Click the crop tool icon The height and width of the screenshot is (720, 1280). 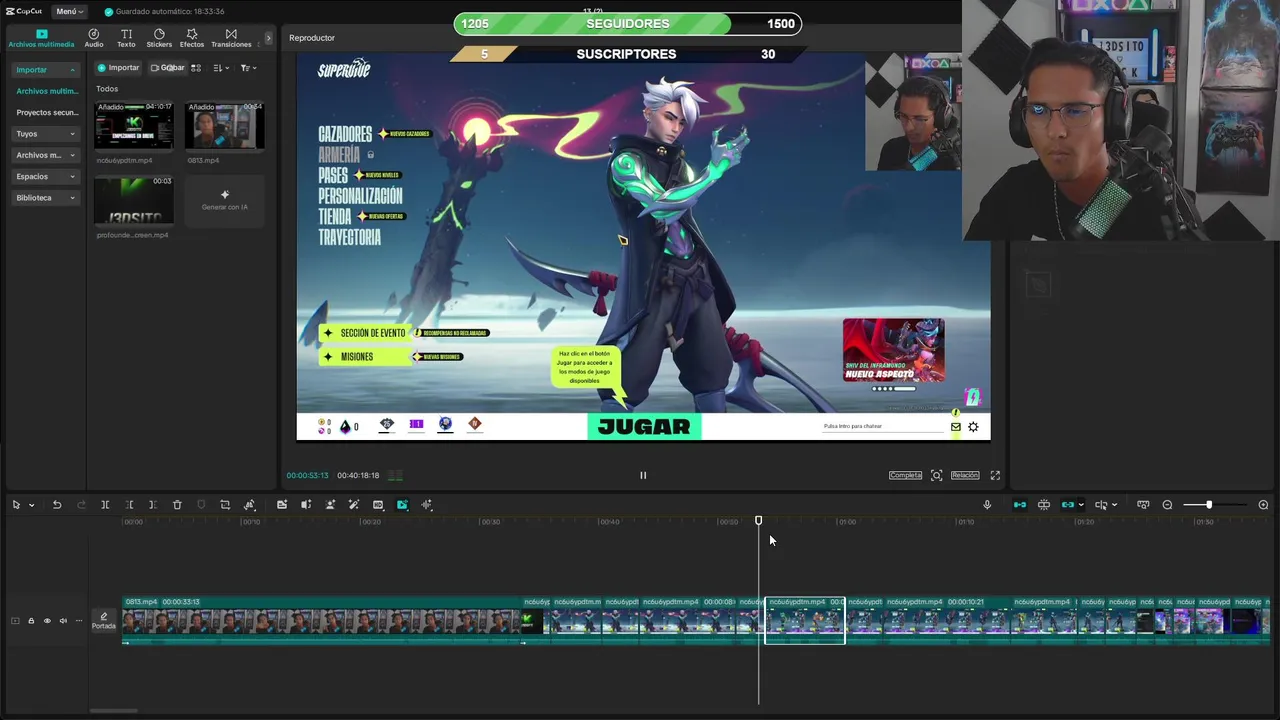click(x=225, y=505)
